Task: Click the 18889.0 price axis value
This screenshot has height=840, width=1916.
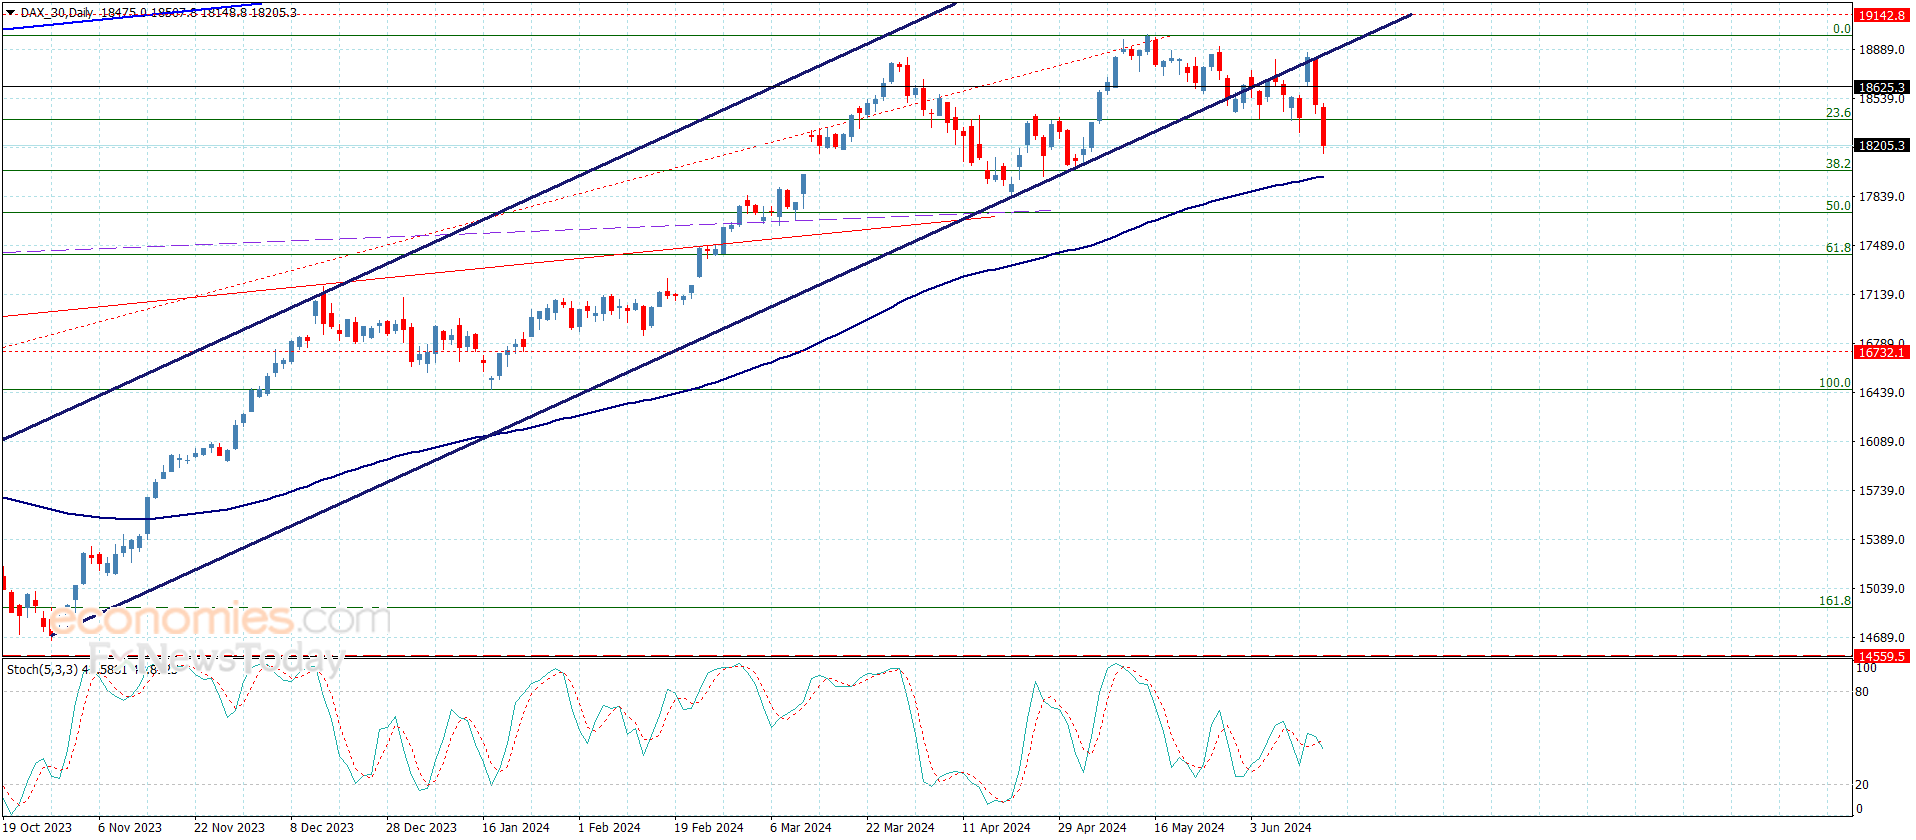Action: tap(1881, 50)
